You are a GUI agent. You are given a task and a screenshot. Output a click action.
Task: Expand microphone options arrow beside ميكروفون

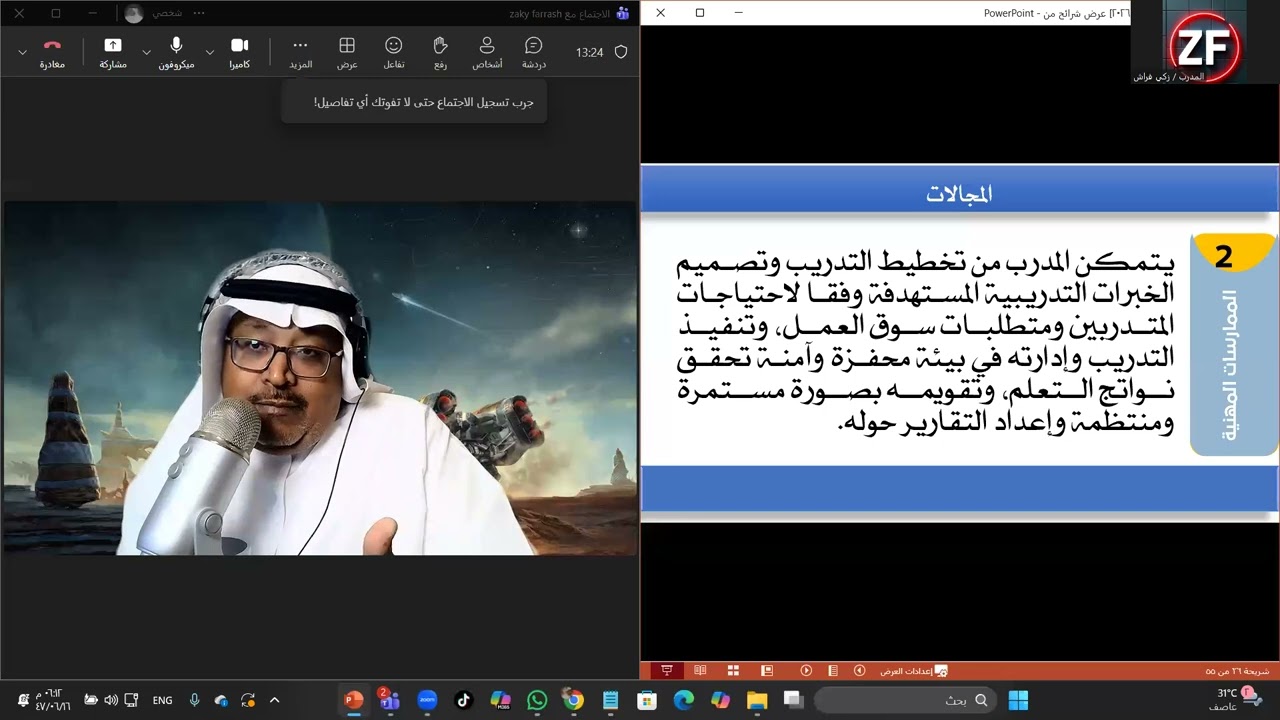(x=146, y=51)
